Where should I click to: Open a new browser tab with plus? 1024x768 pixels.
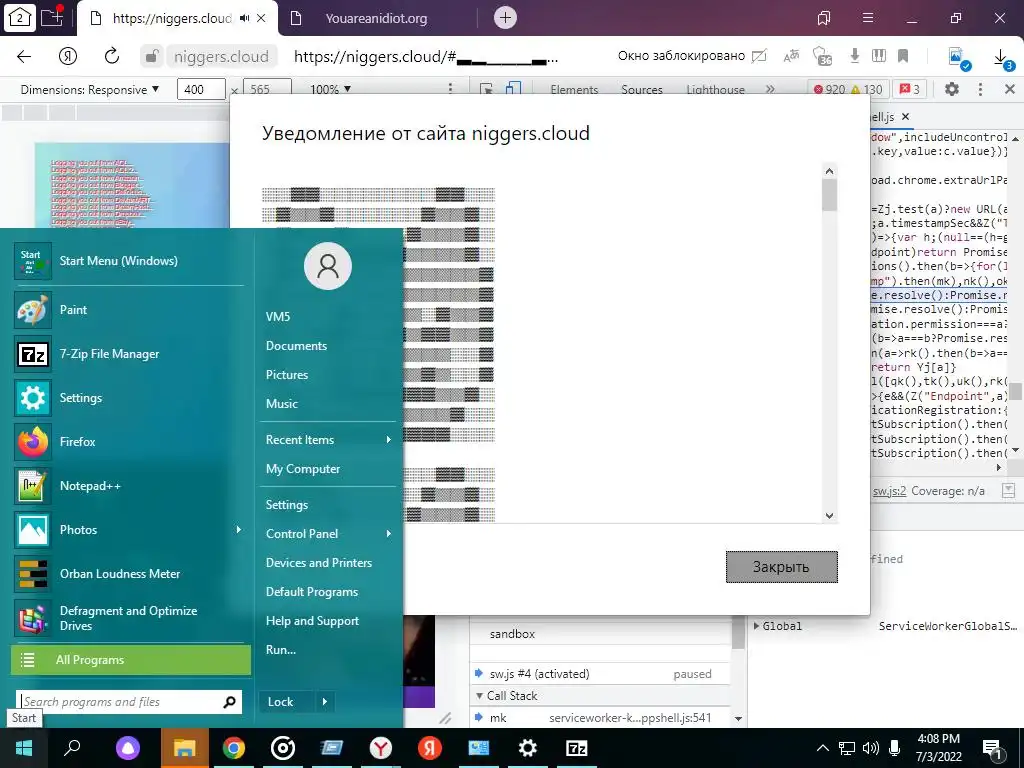pyautogui.click(x=505, y=18)
